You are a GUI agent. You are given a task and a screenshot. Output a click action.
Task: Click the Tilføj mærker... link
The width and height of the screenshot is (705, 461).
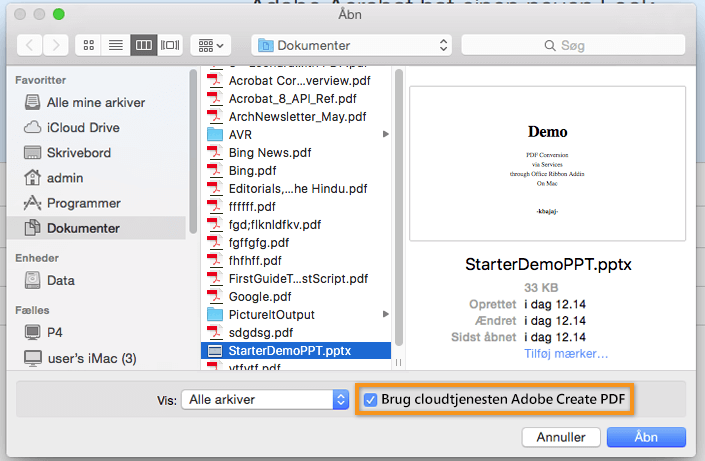point(566,354)
